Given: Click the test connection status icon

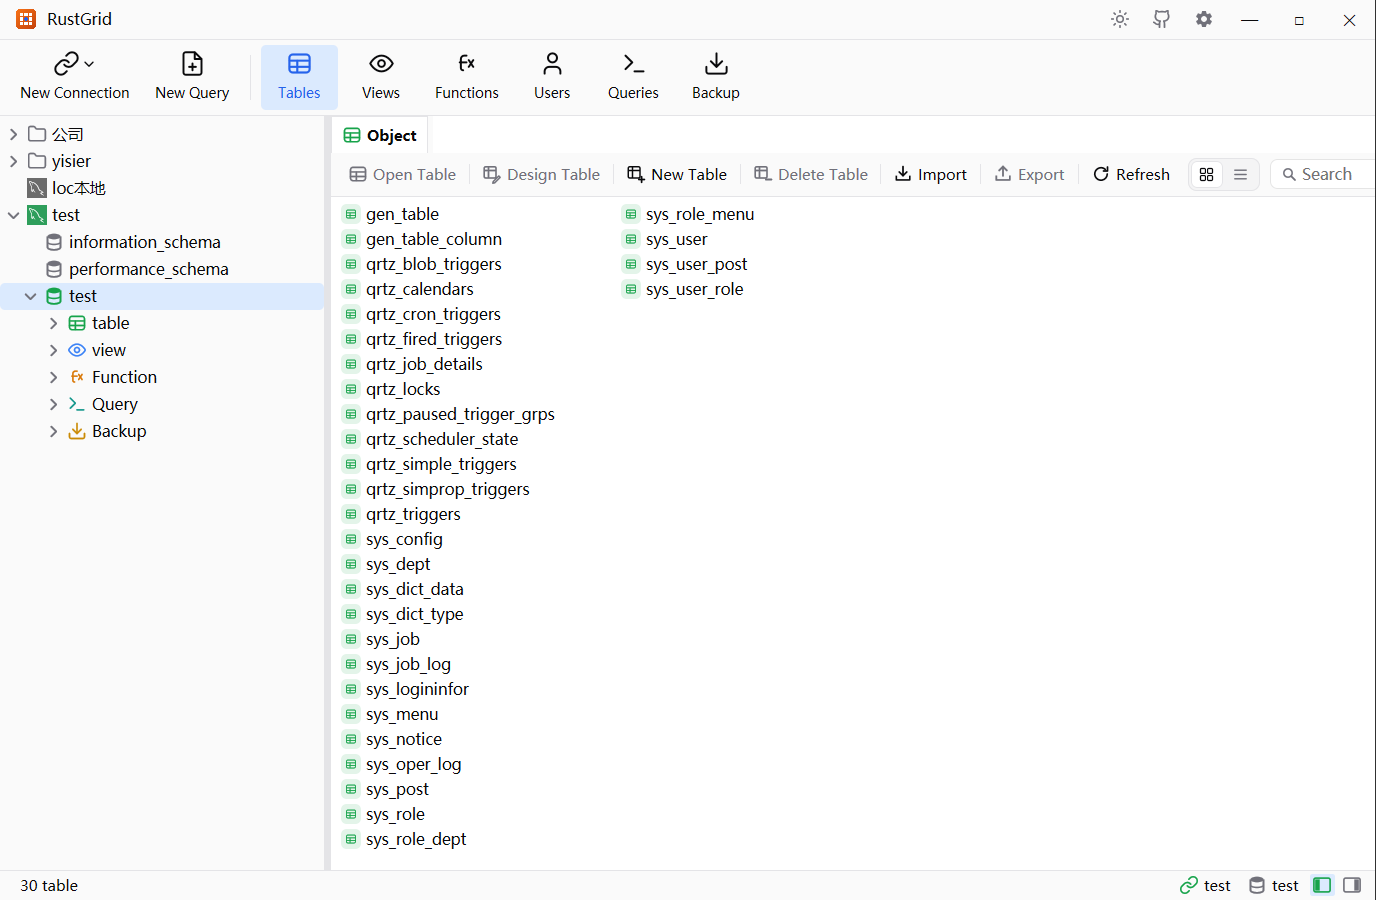Looking at the screenshot, I should [x=1189, y=885].
